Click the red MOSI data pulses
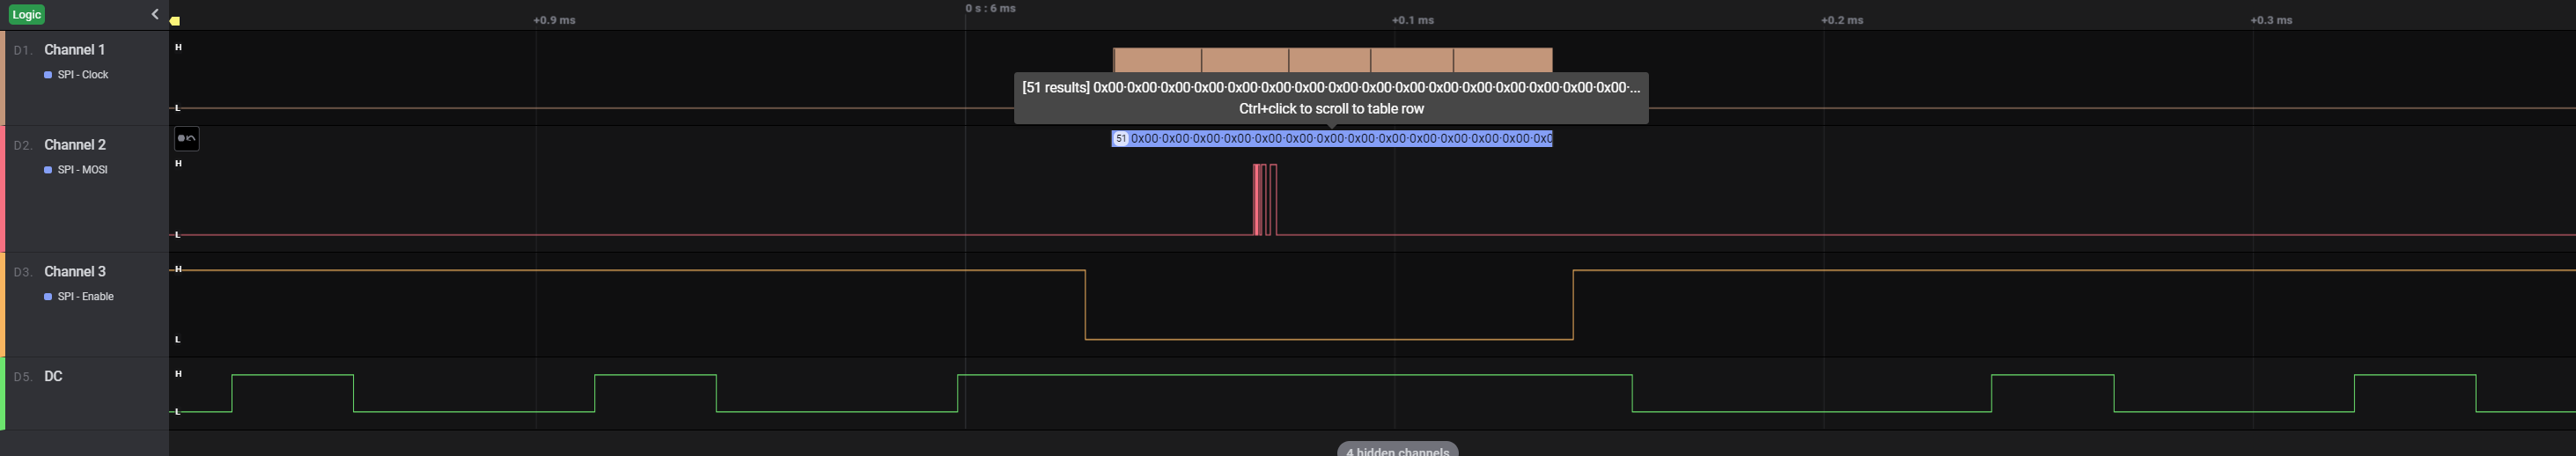Viewport: 2576px width, 456px height. [1265, 200]
